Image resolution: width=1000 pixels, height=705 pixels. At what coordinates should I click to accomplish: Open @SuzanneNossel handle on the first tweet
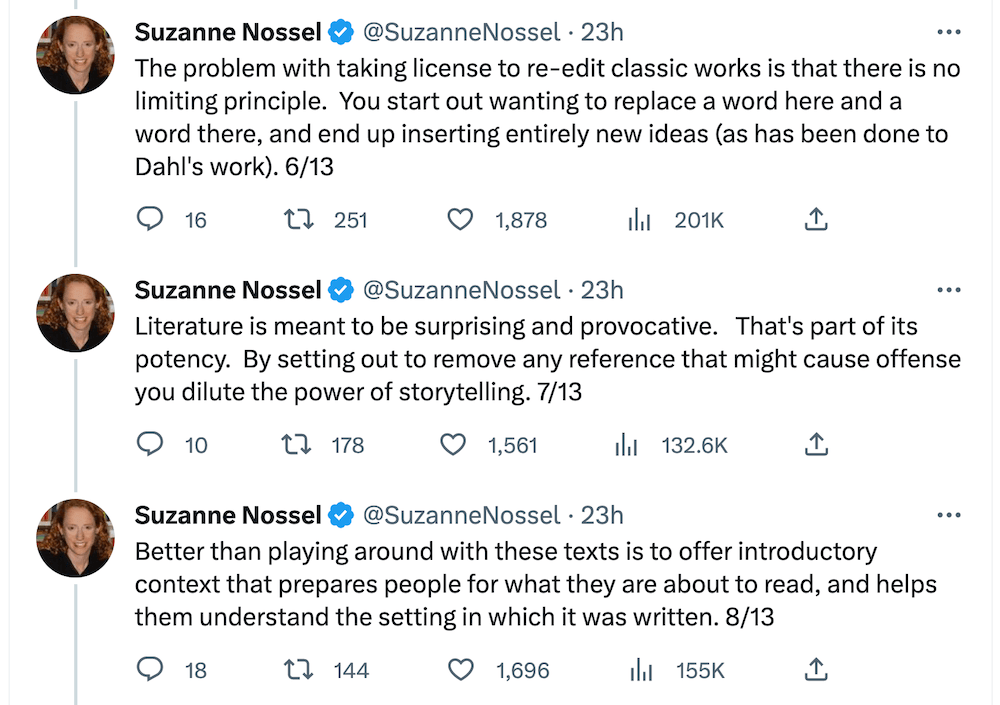(x=460, y=32)
